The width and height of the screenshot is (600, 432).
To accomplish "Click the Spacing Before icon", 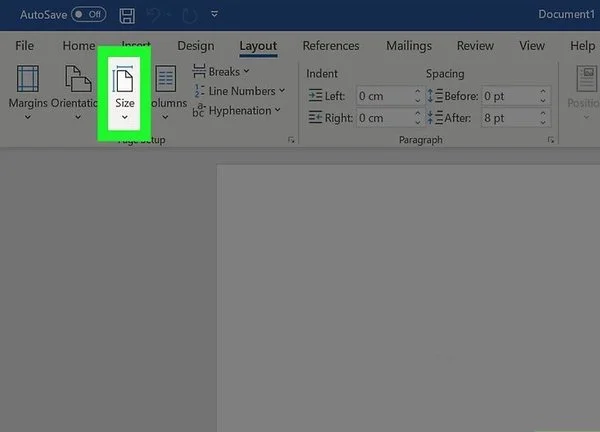I will tap(435, 96).
